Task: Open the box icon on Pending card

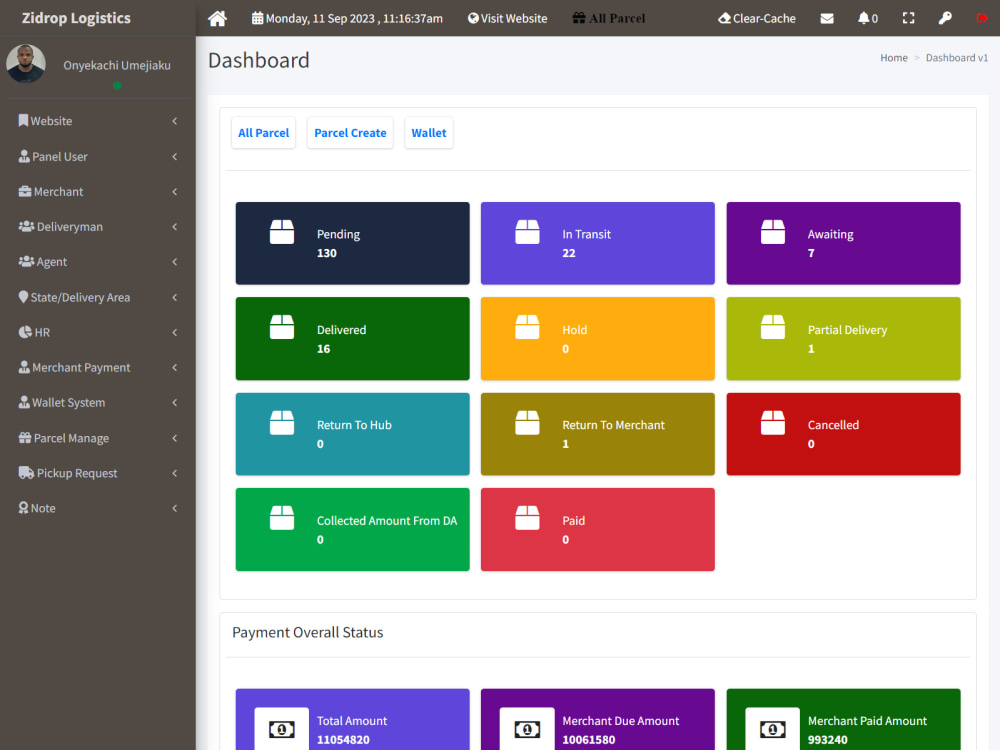Action: (282, 232)
